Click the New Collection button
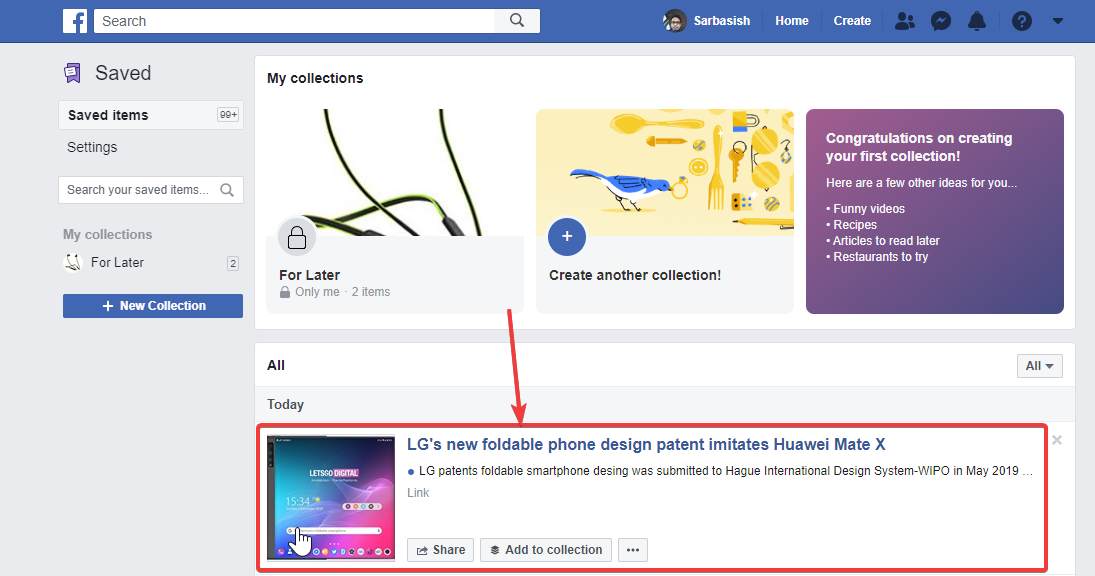1095x576 pixels. (x=153, y=306)
